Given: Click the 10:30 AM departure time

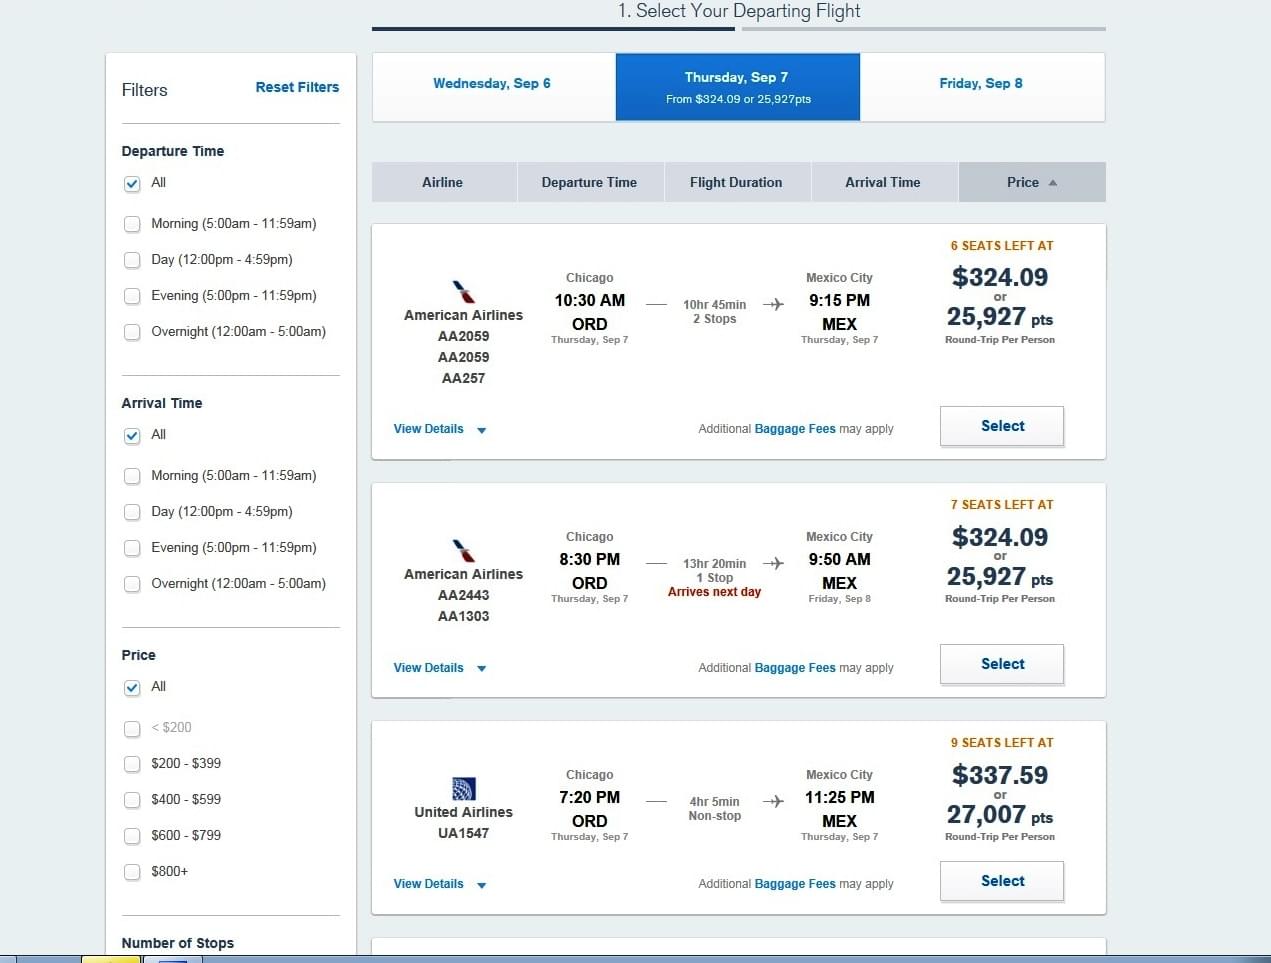Looking at the screenshot, I should [x=590, y=300].
